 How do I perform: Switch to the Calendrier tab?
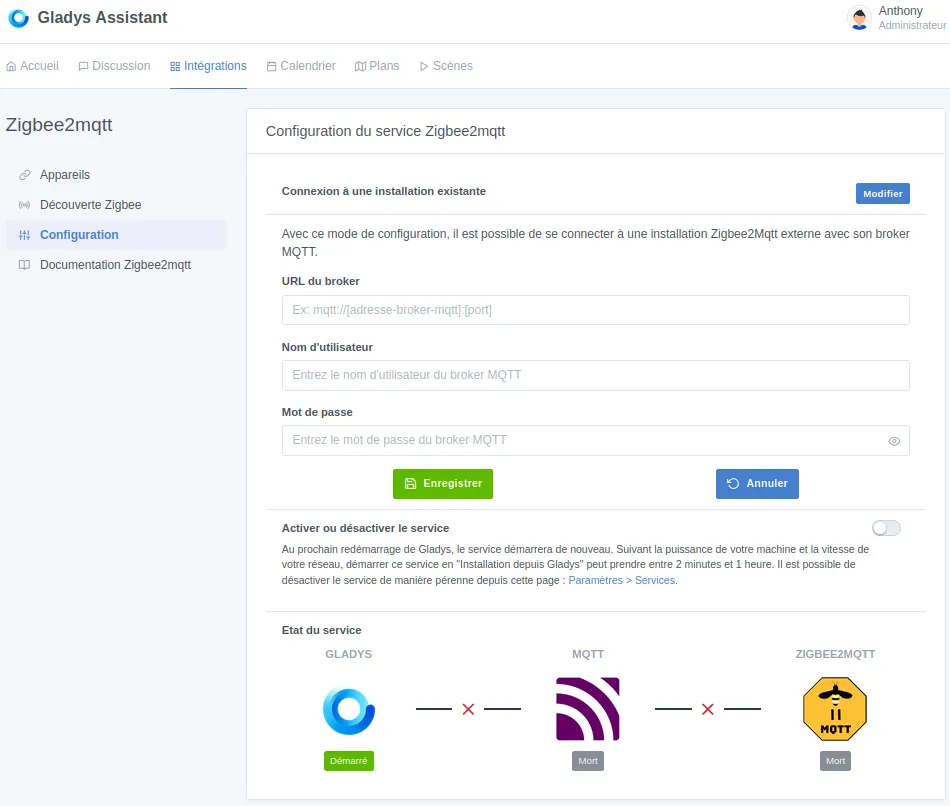pos(300,66)
